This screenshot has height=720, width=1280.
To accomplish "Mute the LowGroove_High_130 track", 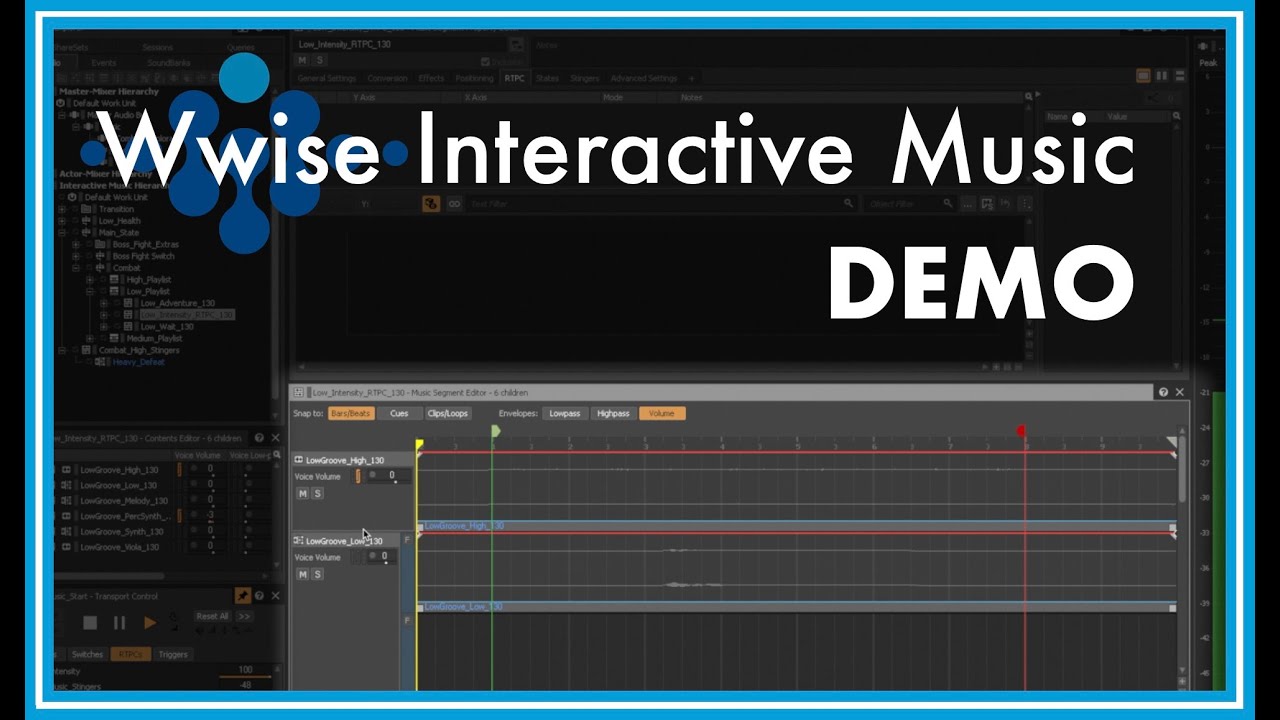I will pos(302,493).
